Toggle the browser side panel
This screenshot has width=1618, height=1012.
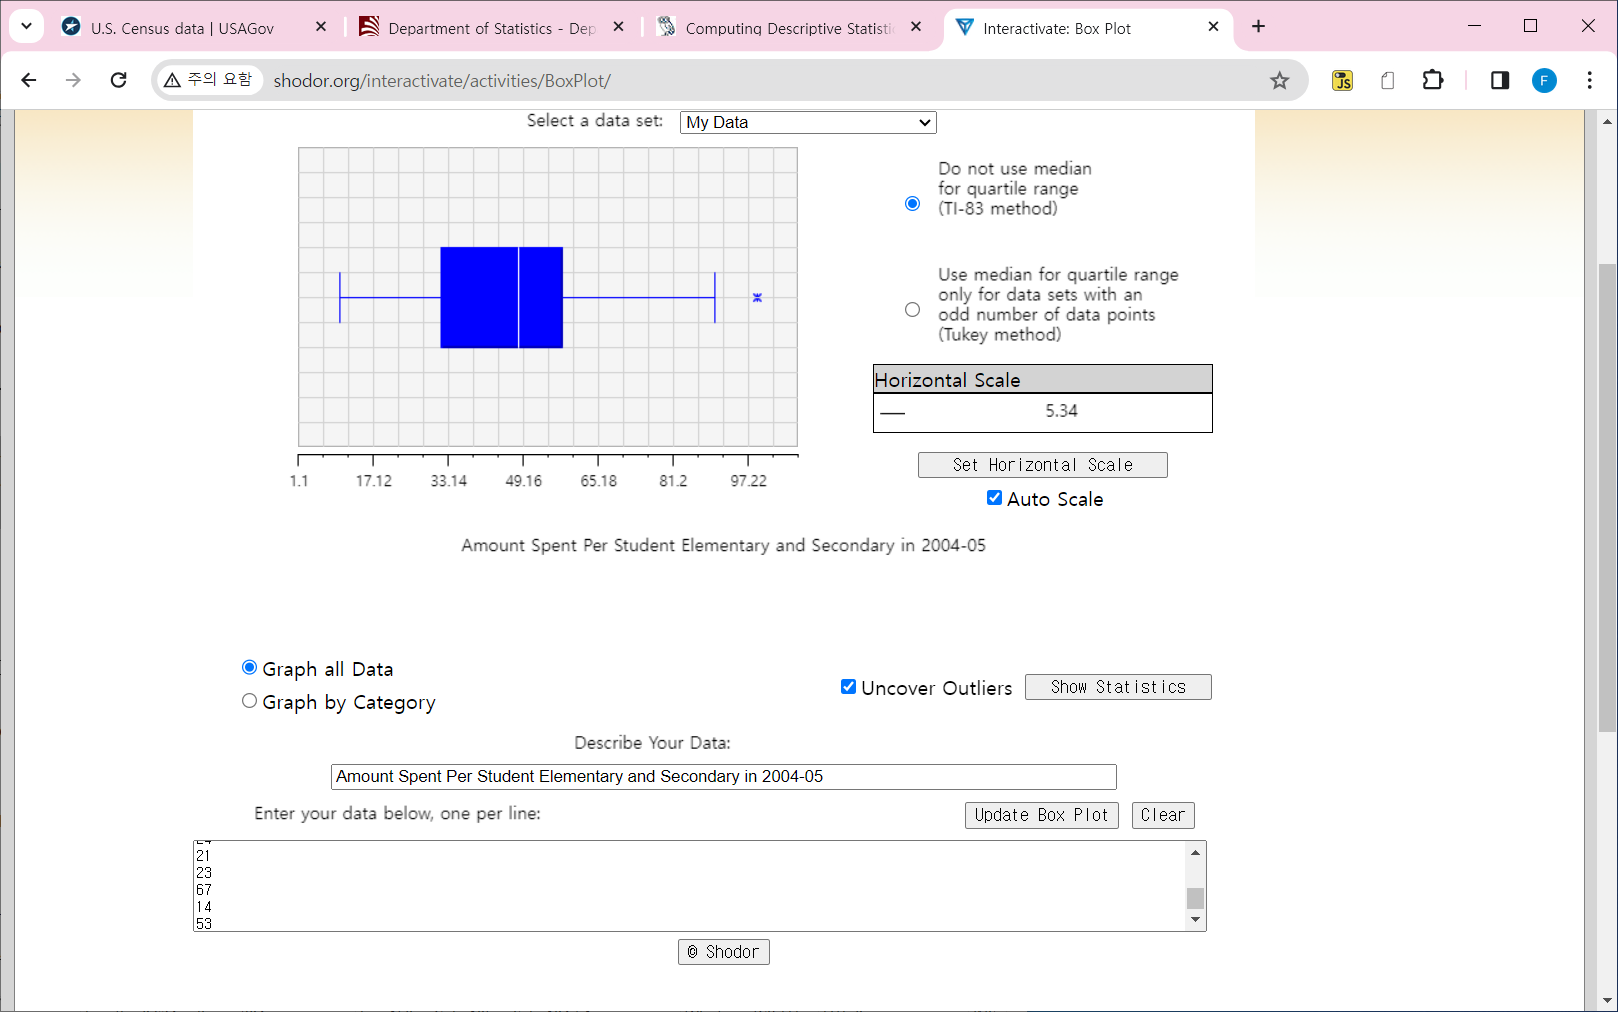click(1499, 80)
